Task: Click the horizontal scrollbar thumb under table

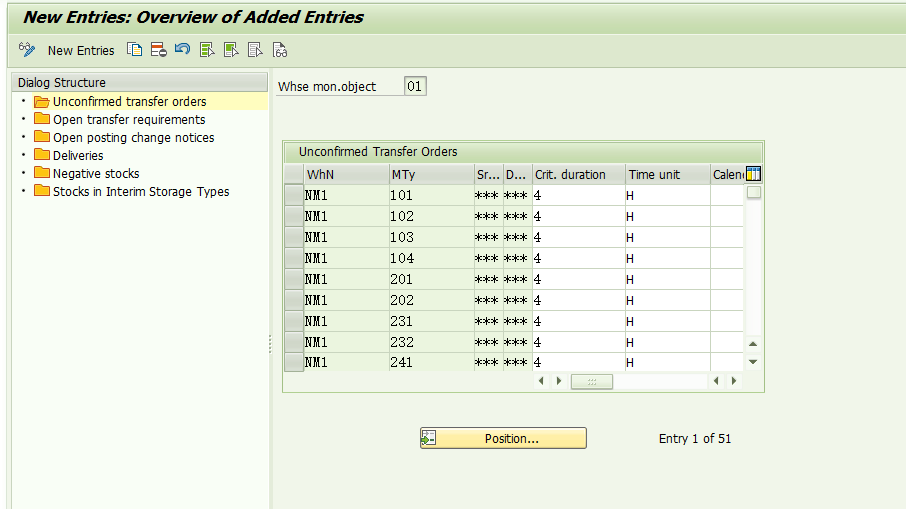Action: 591,381
